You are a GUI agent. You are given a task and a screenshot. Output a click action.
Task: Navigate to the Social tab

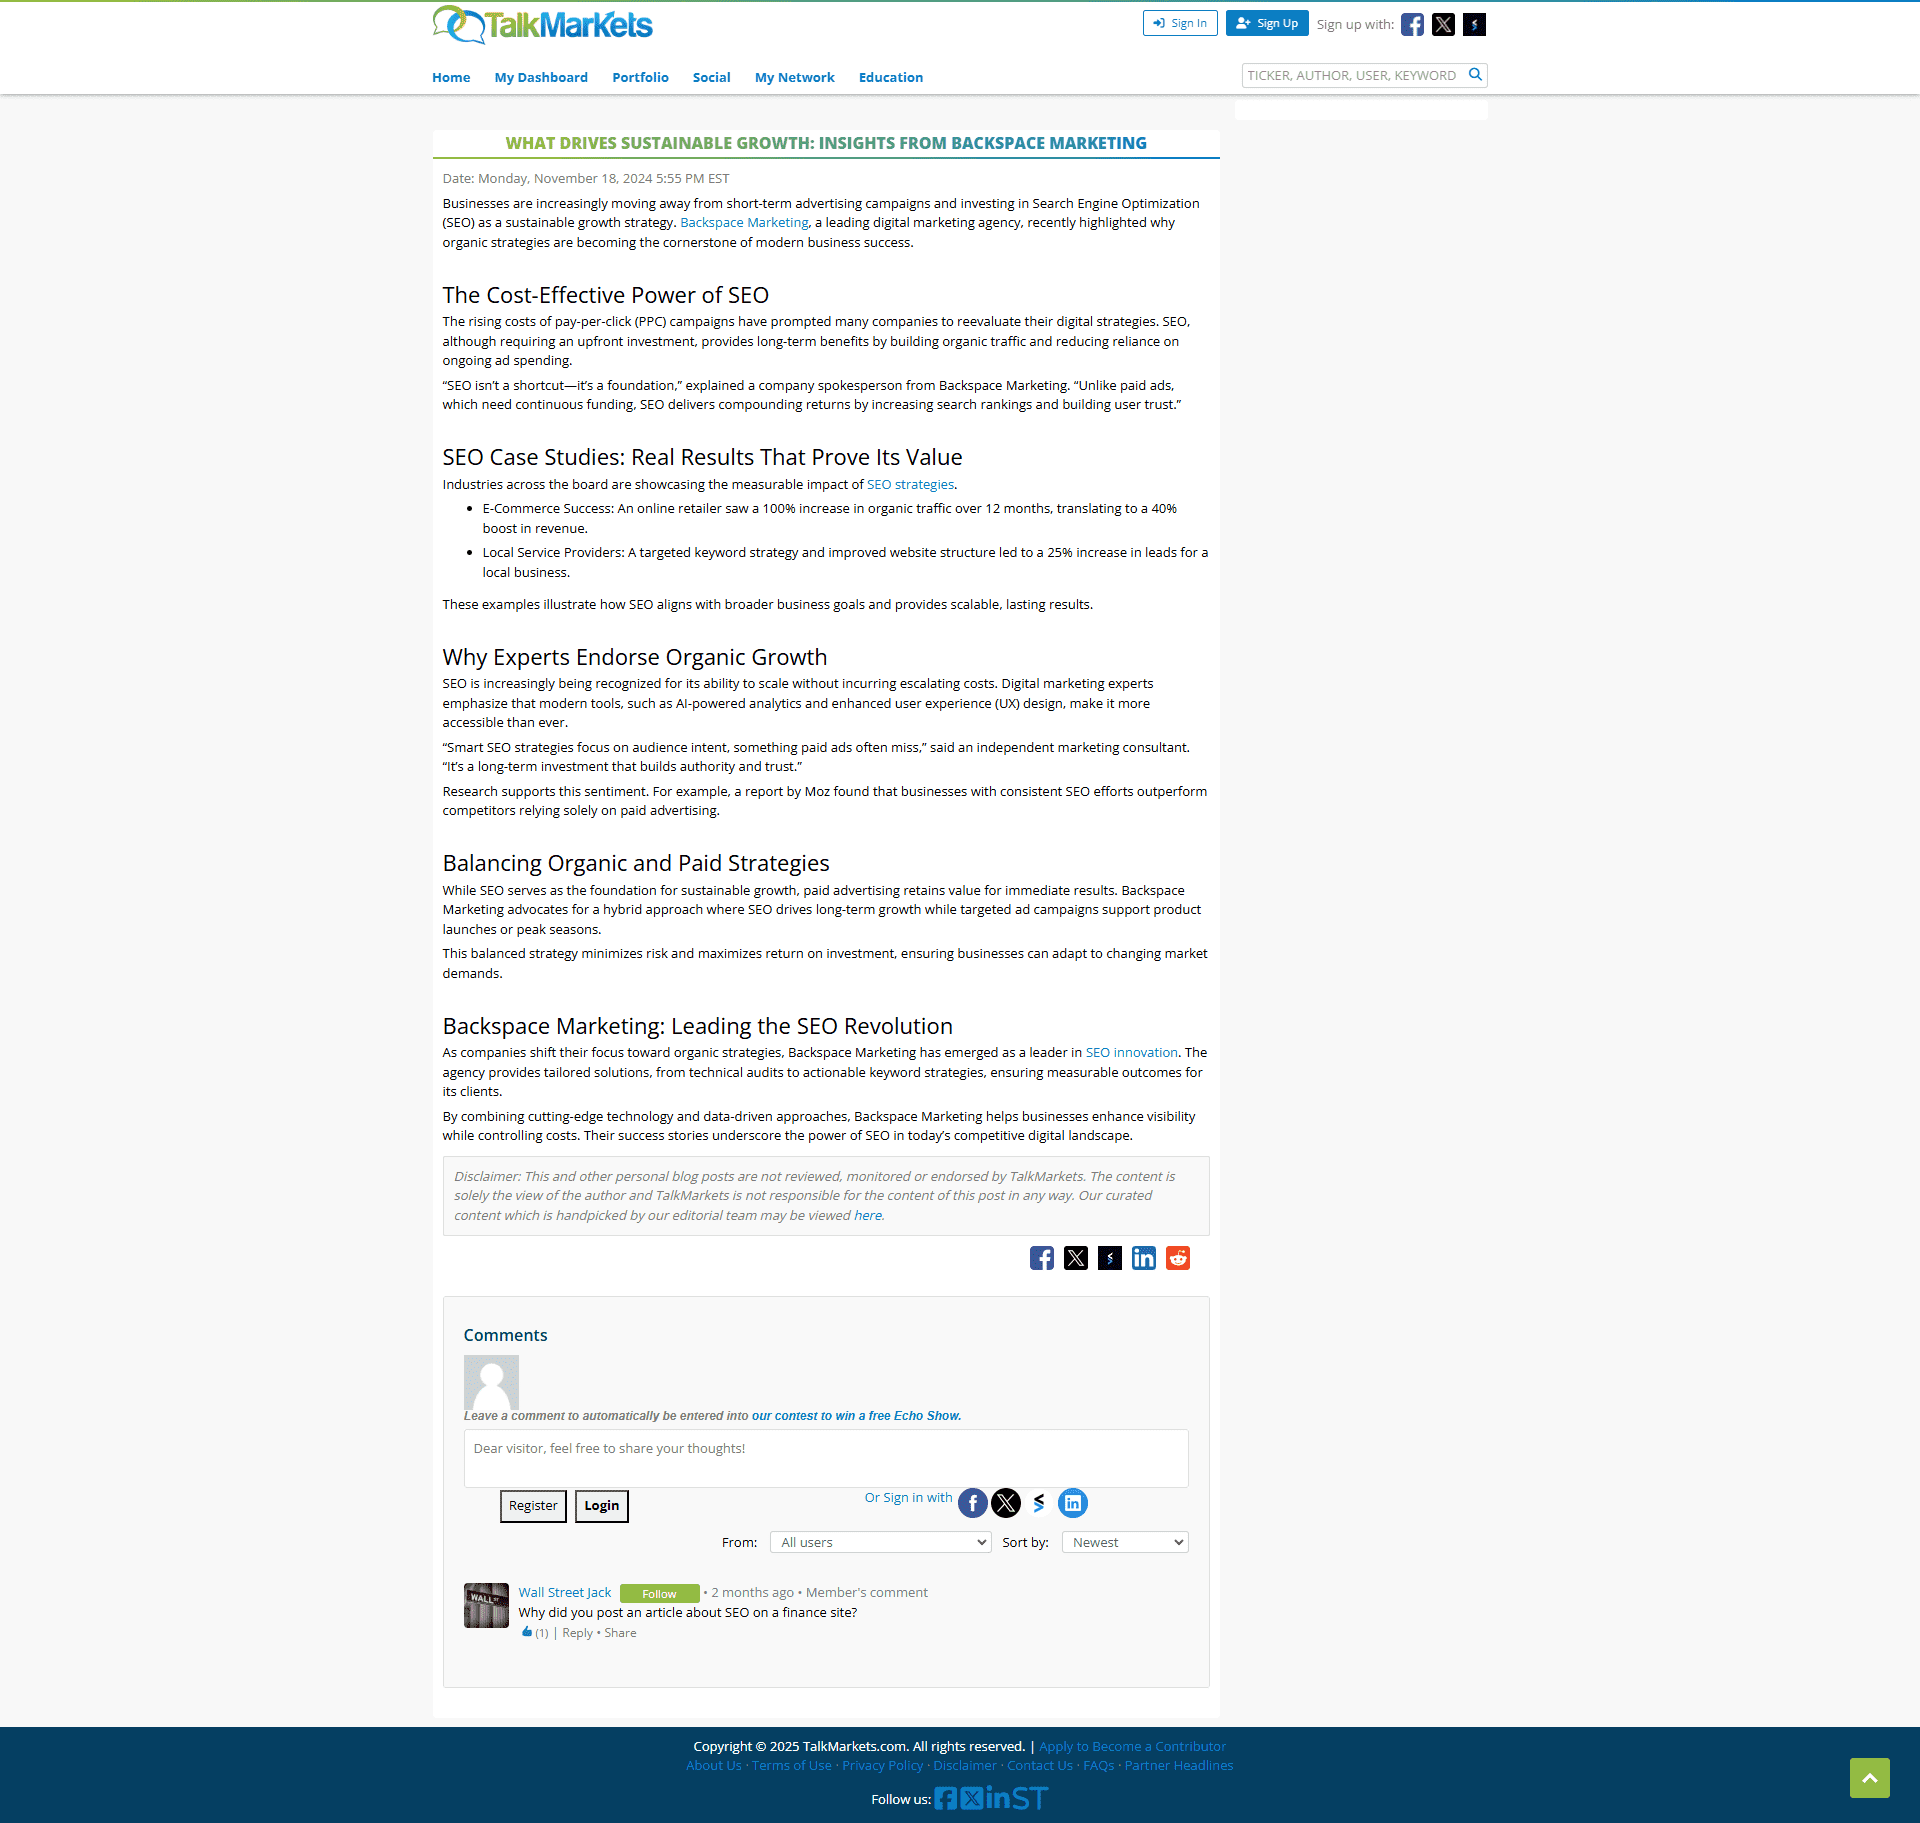(709, 77)
